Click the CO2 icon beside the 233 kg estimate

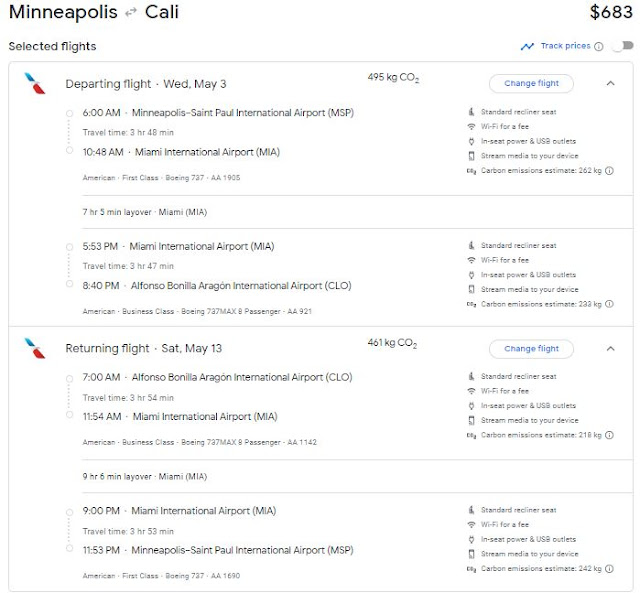point(471,304)
